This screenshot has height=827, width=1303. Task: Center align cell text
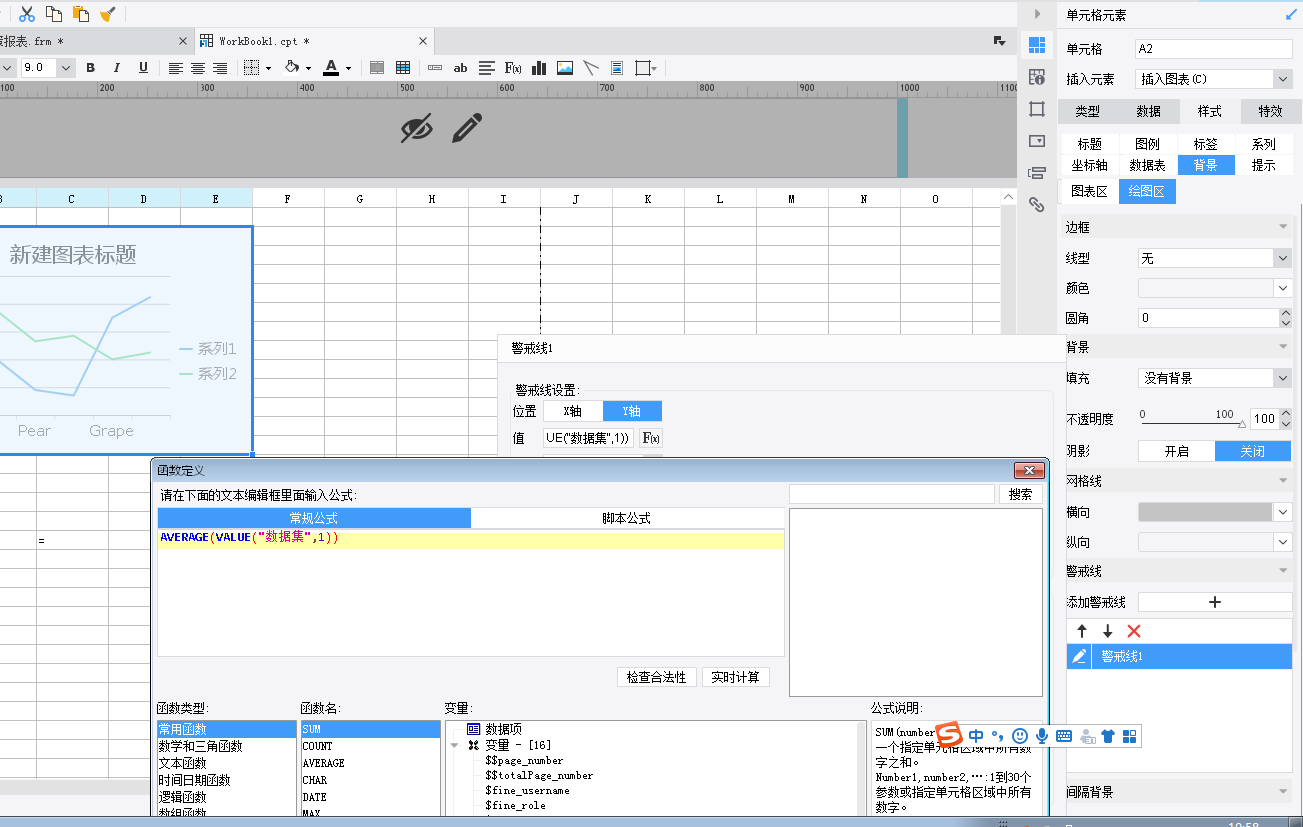tap(198, 68)
